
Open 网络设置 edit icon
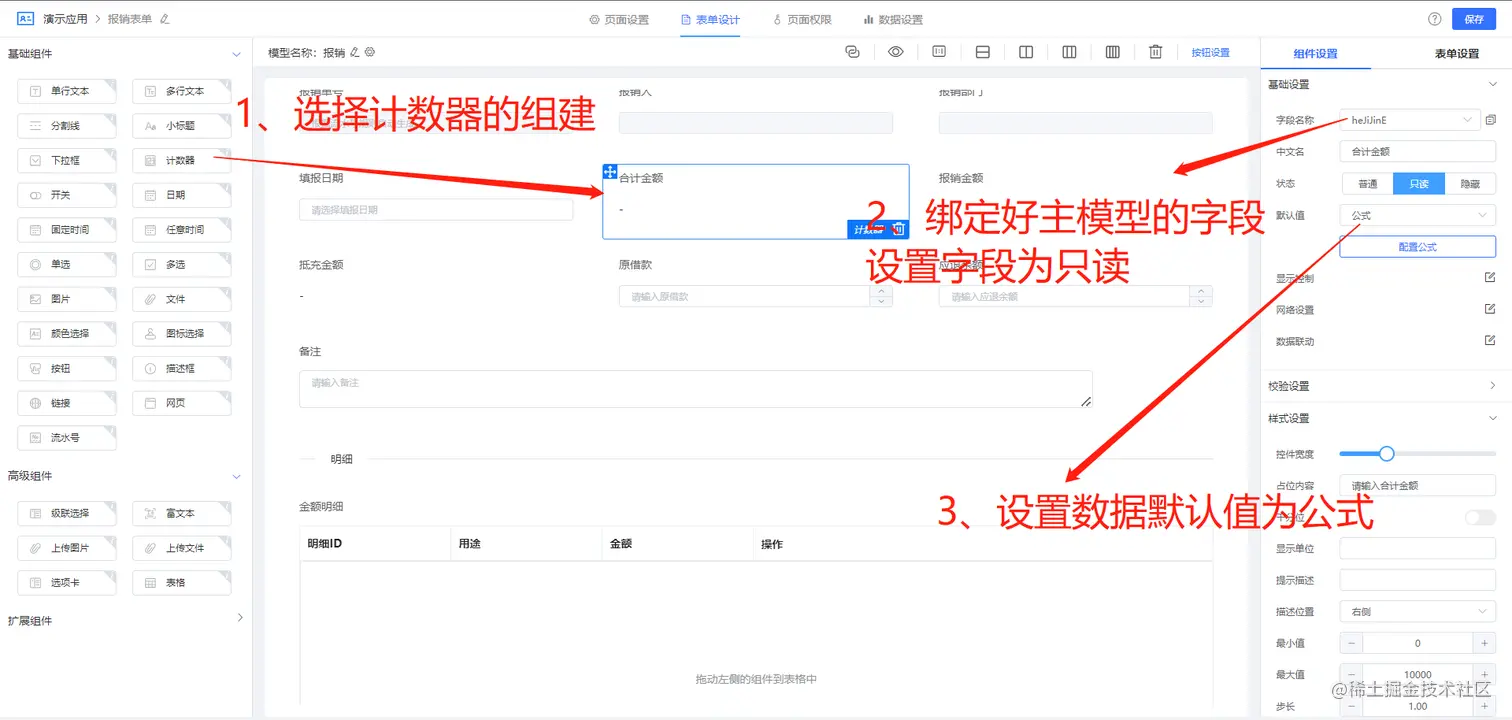pos(1490,309)
